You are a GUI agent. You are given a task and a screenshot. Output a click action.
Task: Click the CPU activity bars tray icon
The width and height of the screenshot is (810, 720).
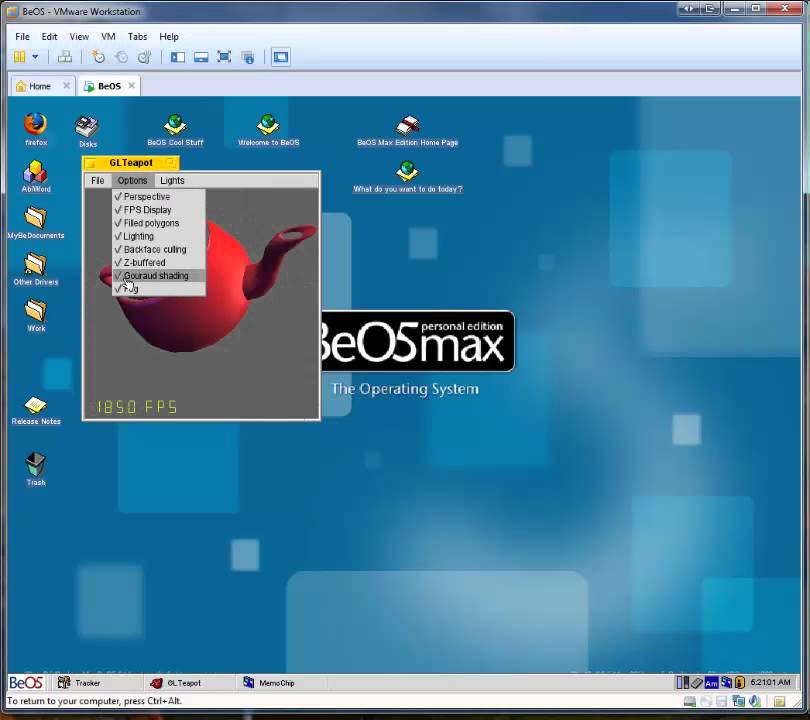click(682, 683)
